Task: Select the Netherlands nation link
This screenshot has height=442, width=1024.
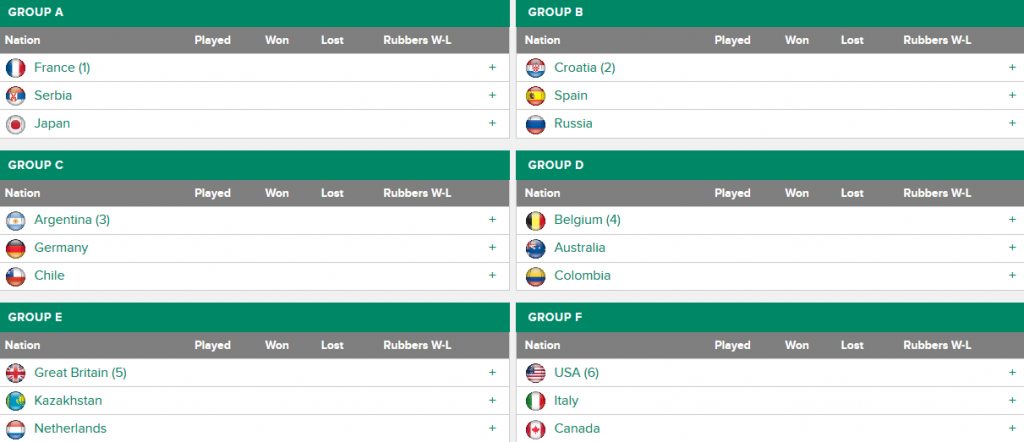Action: (70, 429)
